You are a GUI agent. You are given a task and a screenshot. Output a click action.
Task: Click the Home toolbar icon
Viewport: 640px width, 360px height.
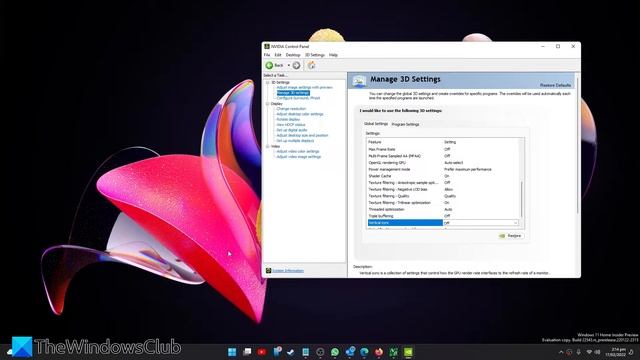point(311,65)
